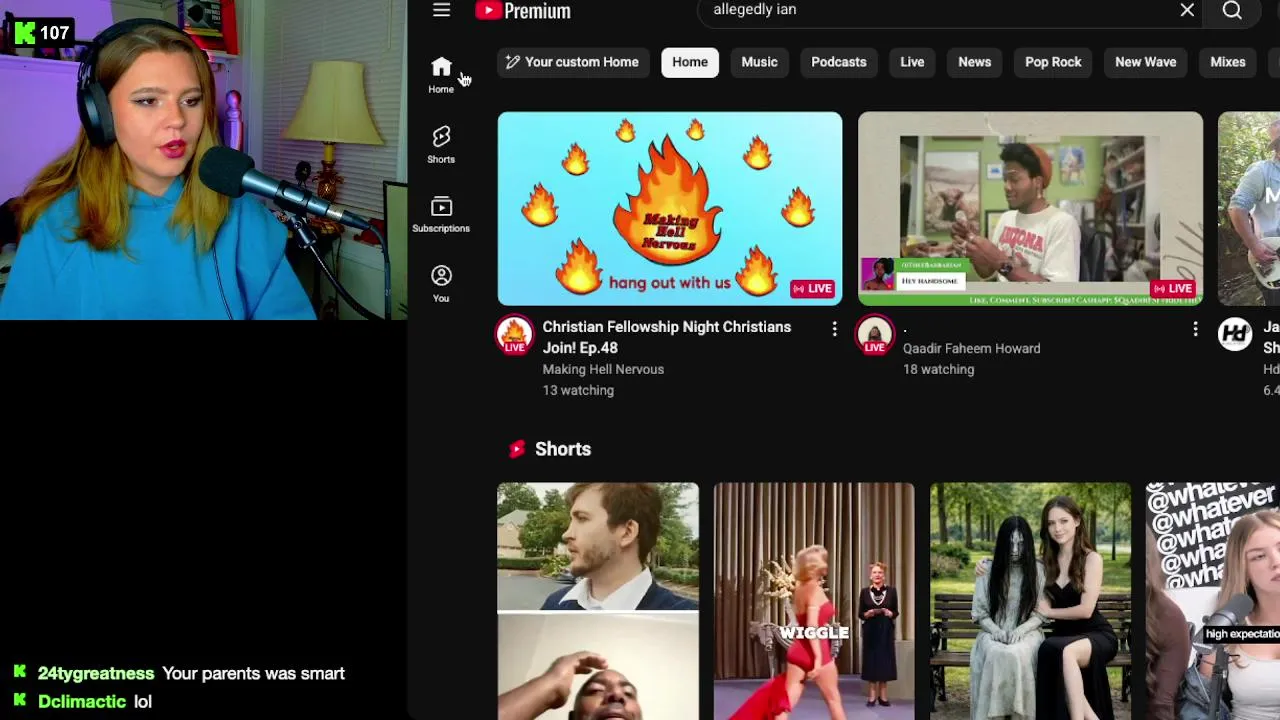Select the Podcasts filter chip

point(839,62)
